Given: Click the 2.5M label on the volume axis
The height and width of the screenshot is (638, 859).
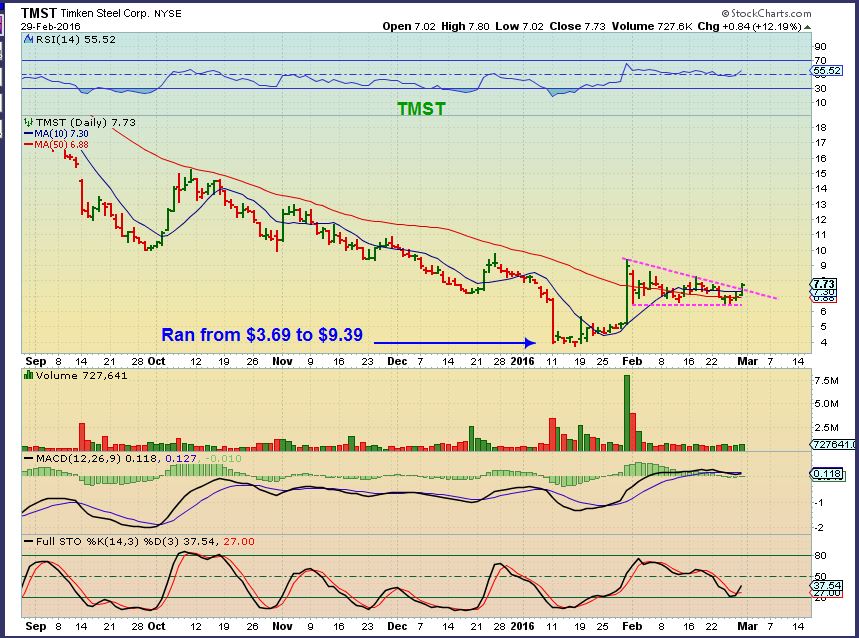Looking at the screenshot, I should tap(826, 427).
